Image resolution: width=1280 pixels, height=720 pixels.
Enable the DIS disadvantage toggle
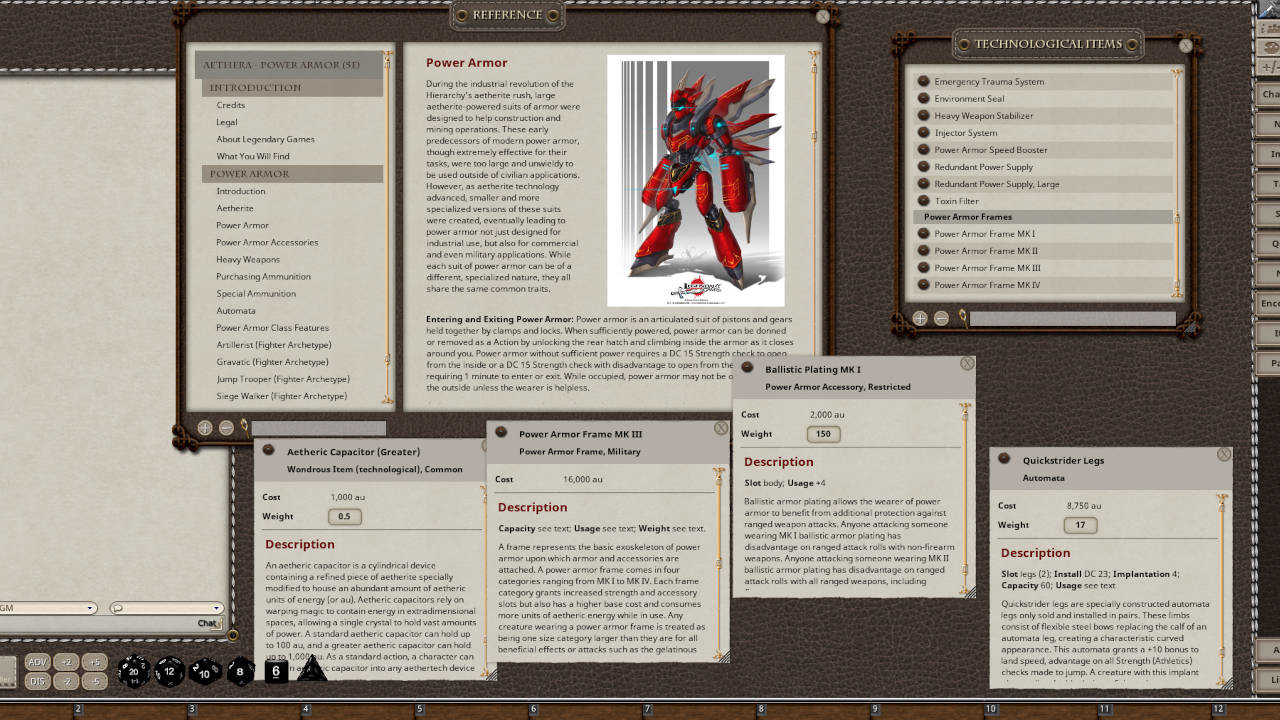(x=38, y=681)
